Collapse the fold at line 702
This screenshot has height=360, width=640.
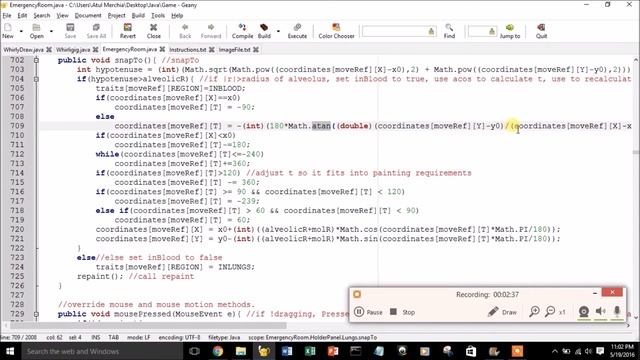click(36, 60)
